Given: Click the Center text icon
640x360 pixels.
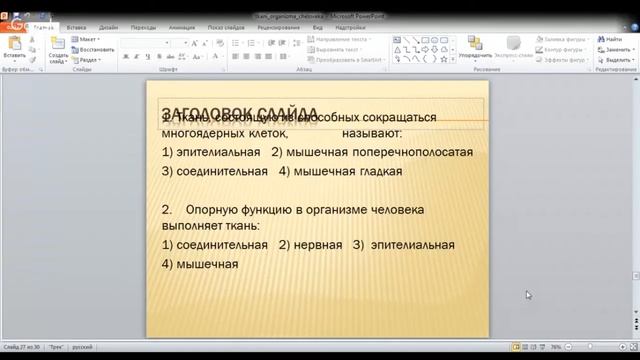Looking at the screenshot, I should 247,56.
